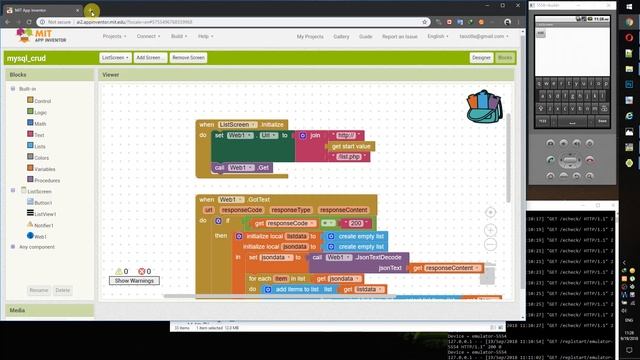Screen dimensions: 640x360
Task: Collapse the Built-in blocks tree
Action: pos(13,89)
